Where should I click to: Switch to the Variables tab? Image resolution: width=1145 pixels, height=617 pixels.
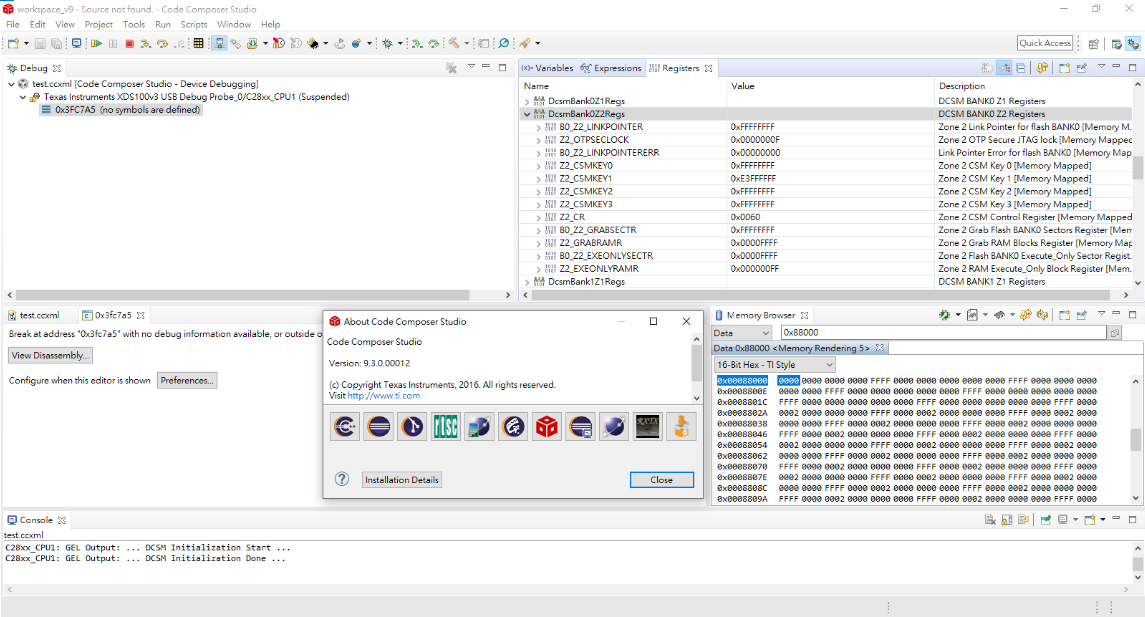click(x=548, y=68)
